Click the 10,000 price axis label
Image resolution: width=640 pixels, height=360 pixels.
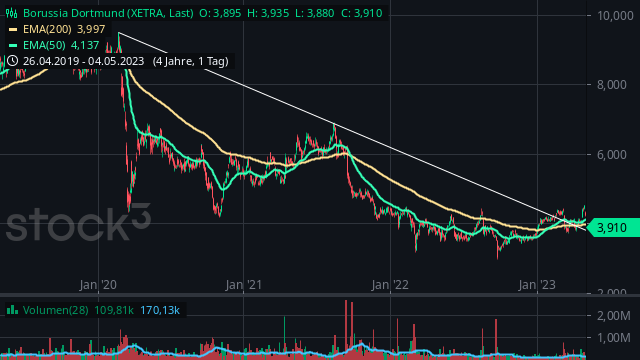615,16
